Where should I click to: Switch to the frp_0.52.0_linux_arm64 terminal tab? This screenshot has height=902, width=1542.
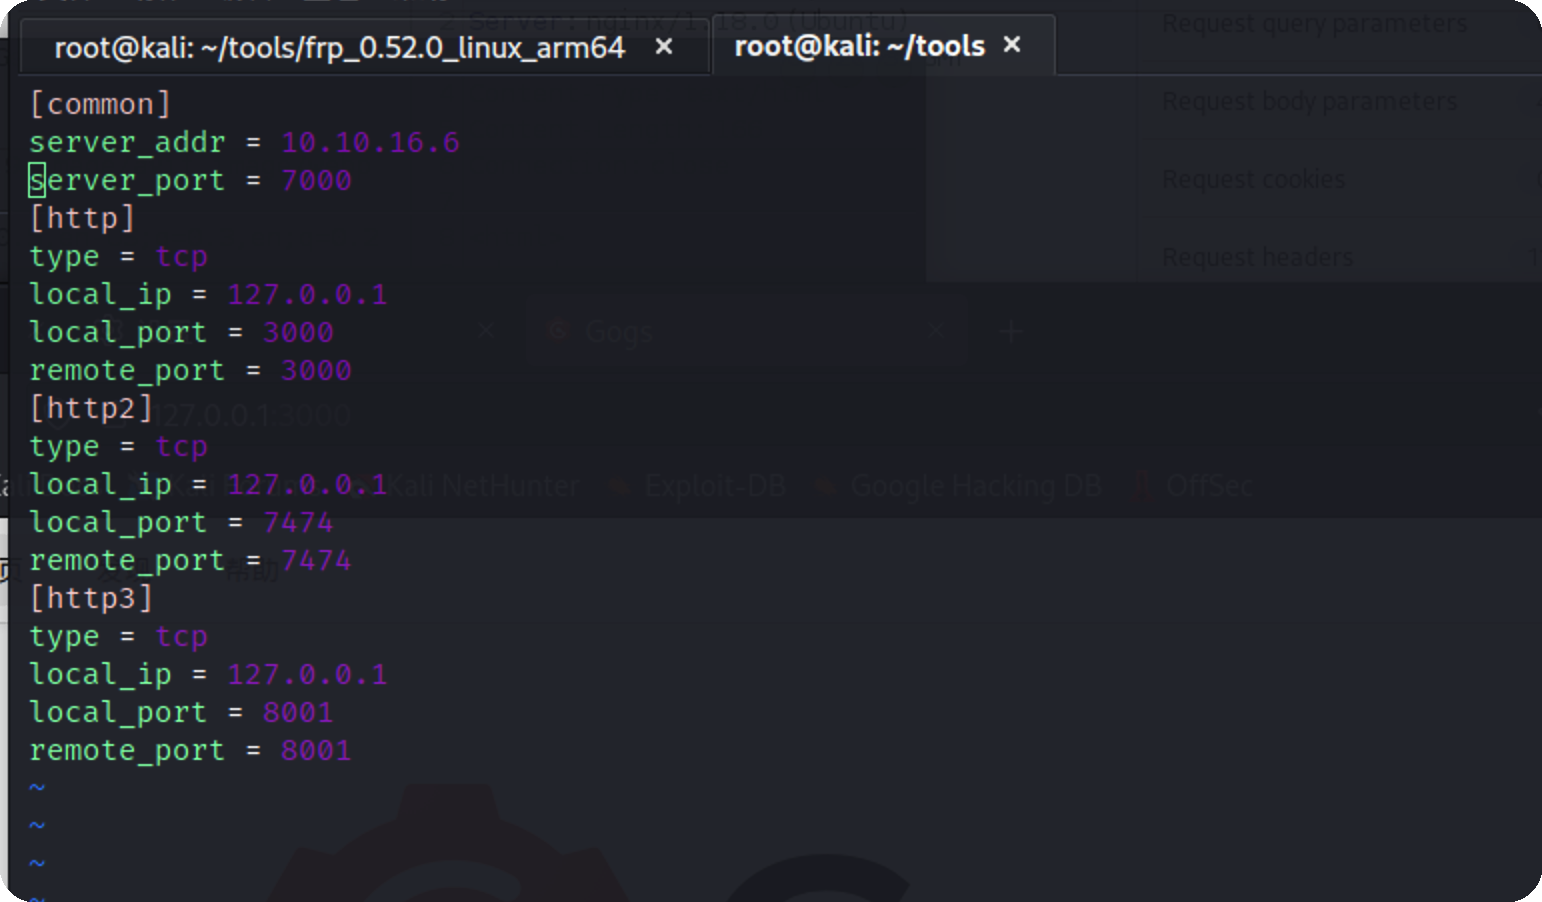(x=340, y=47)
